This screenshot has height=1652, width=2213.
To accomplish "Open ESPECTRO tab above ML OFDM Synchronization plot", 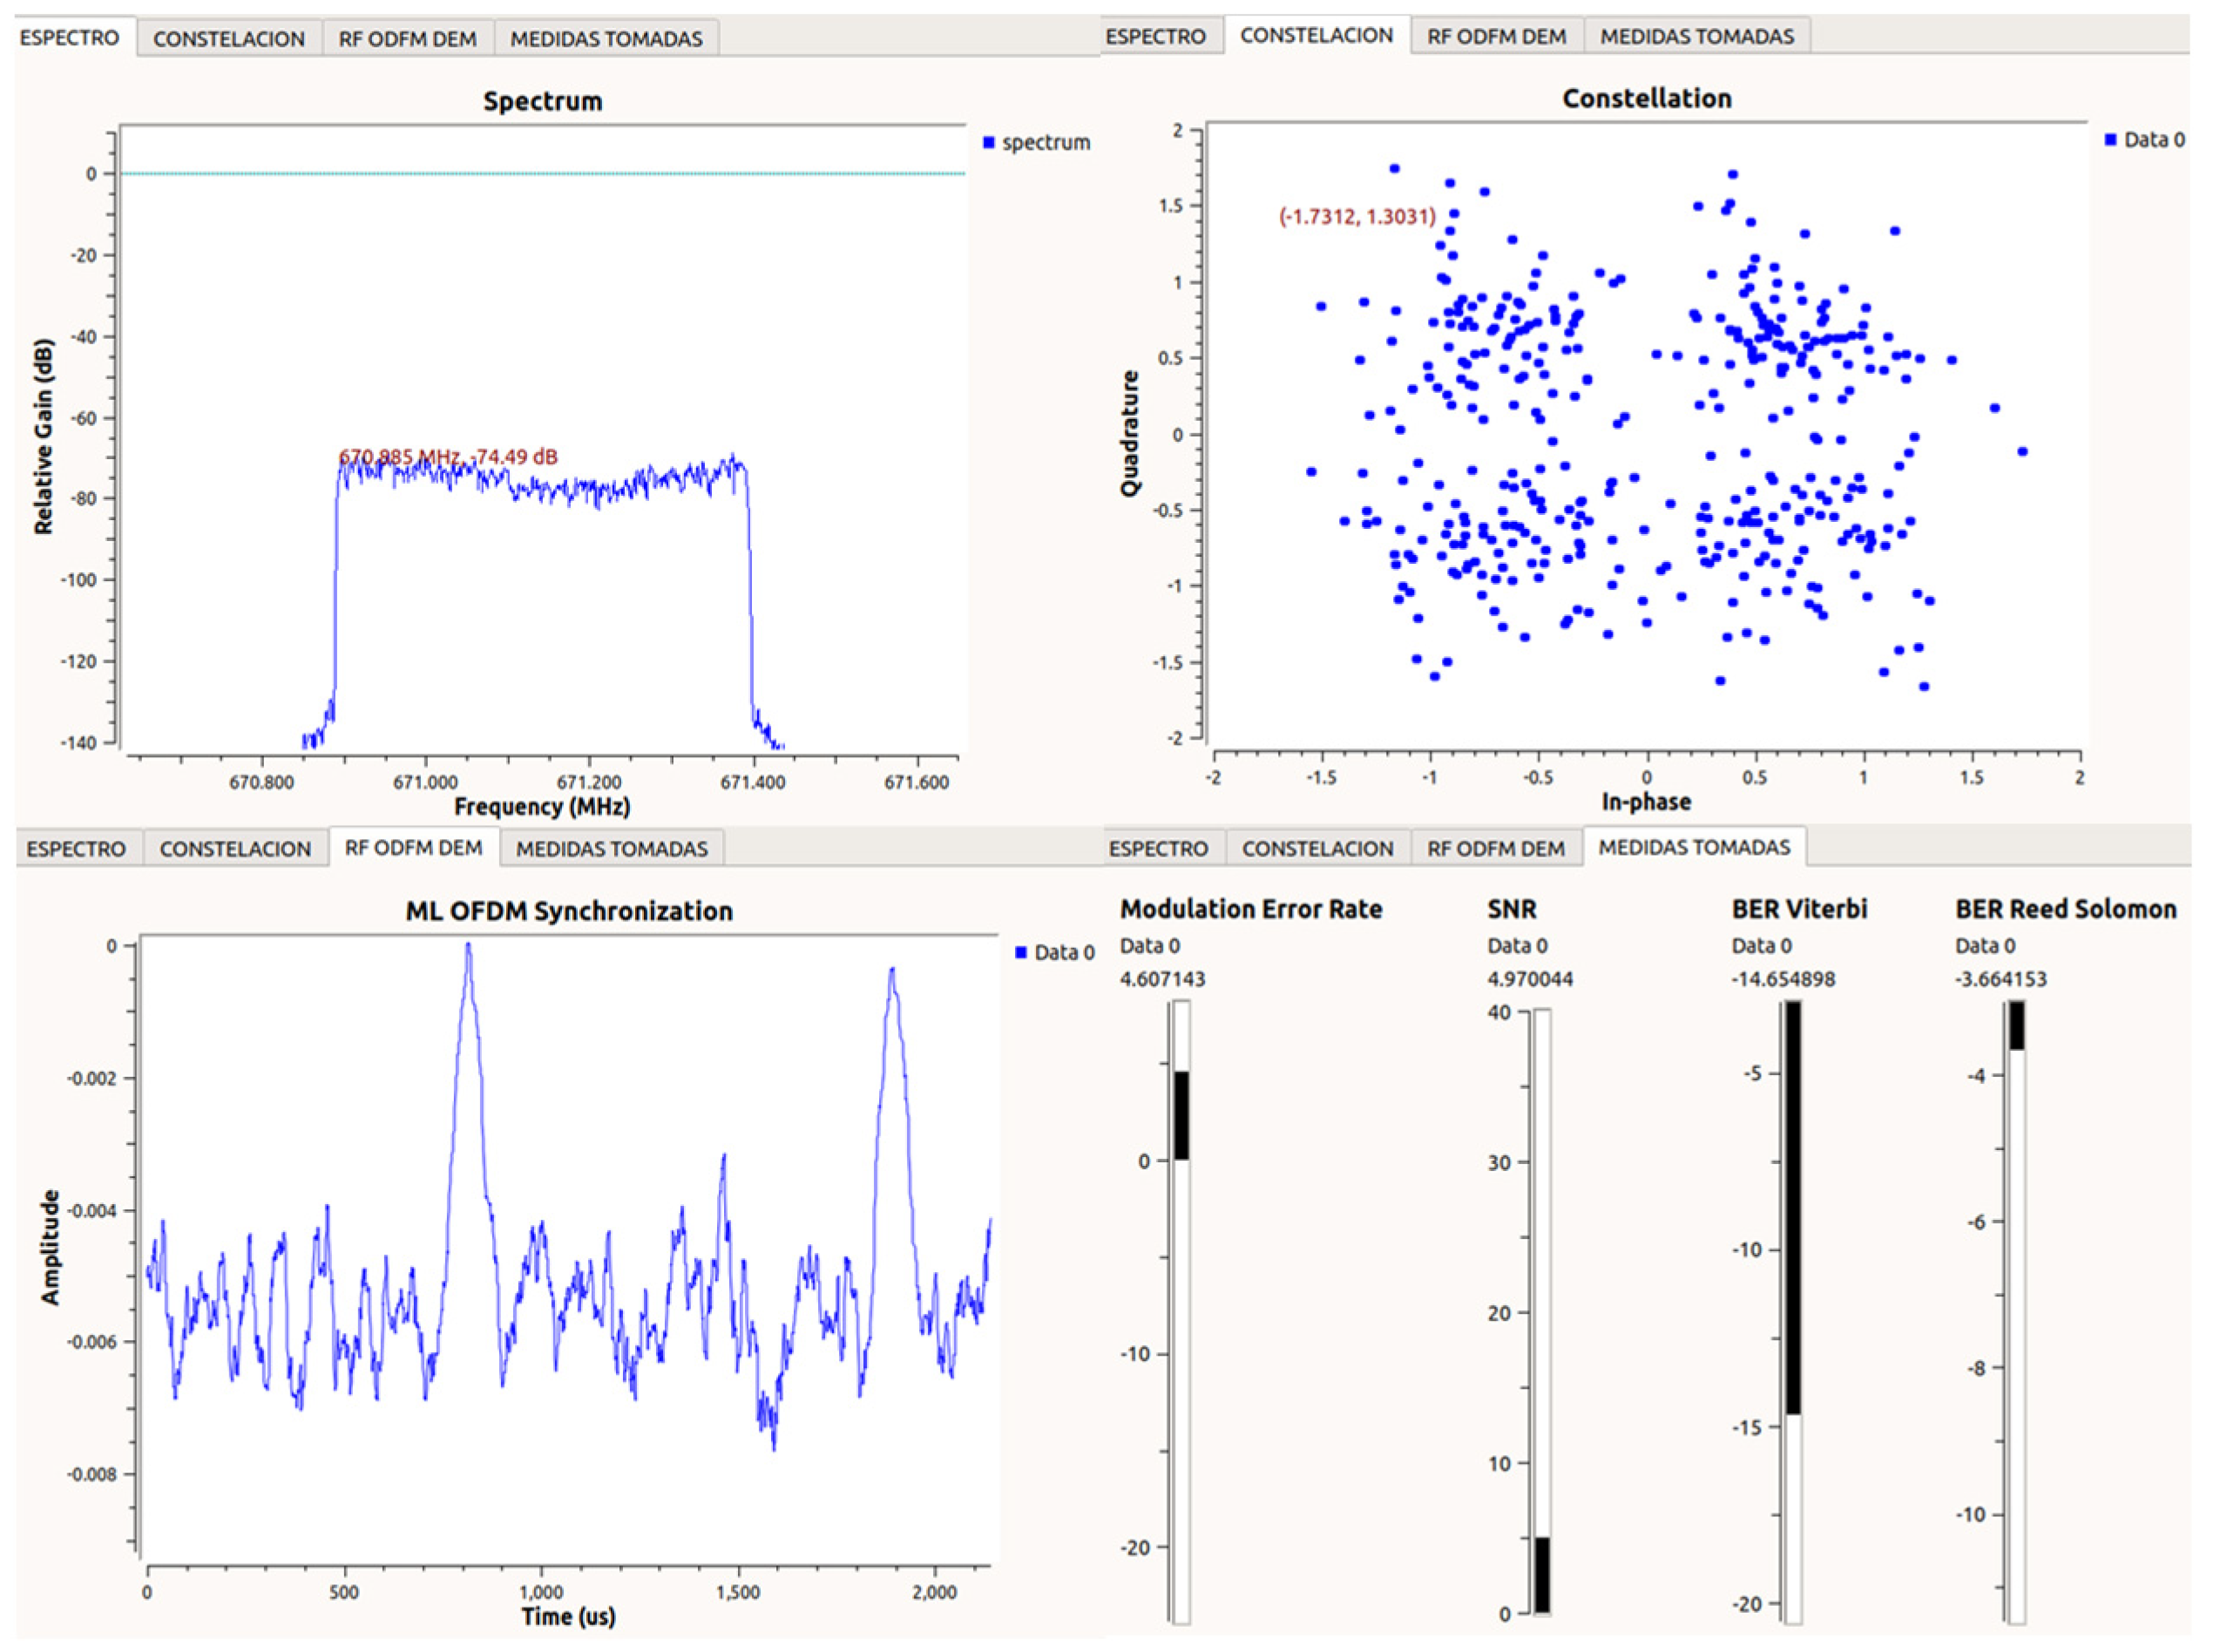I will tap(76, 849).
